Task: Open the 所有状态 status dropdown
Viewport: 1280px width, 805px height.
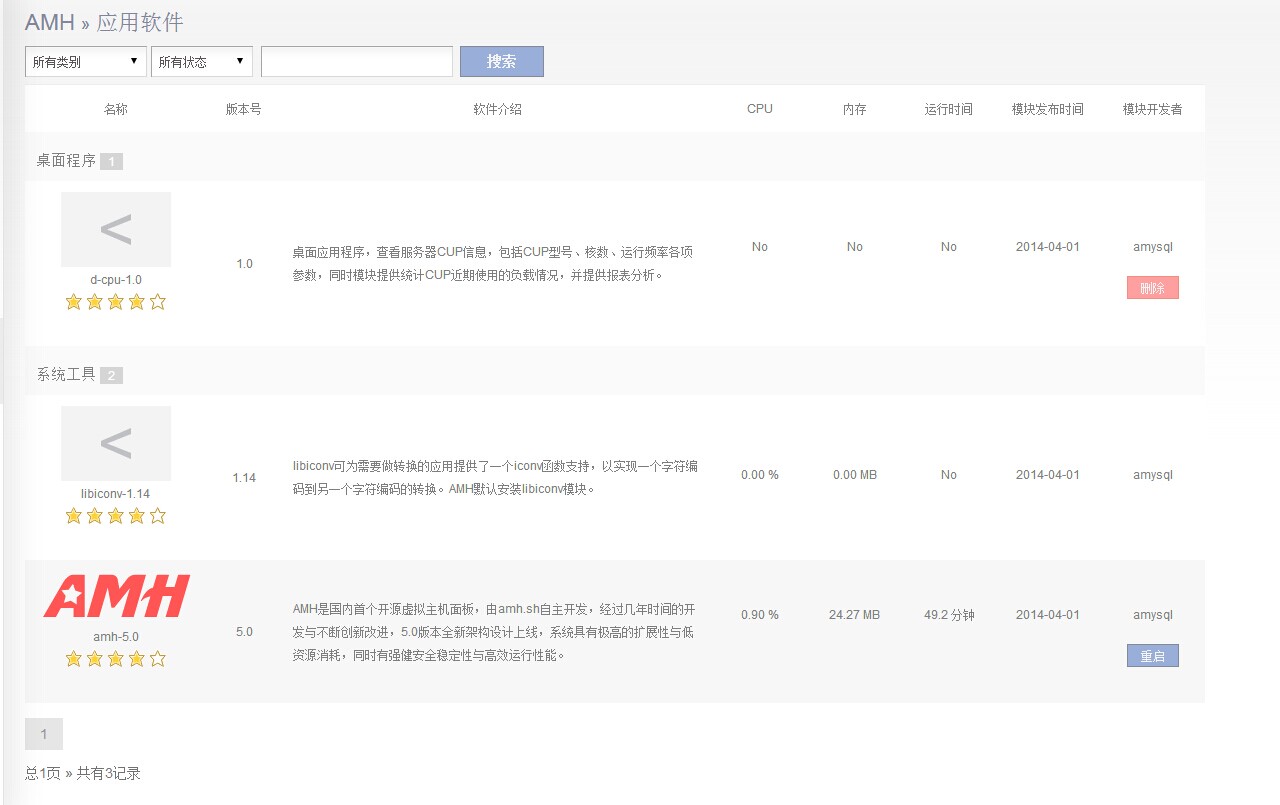Action: click(x=201, y=62)
